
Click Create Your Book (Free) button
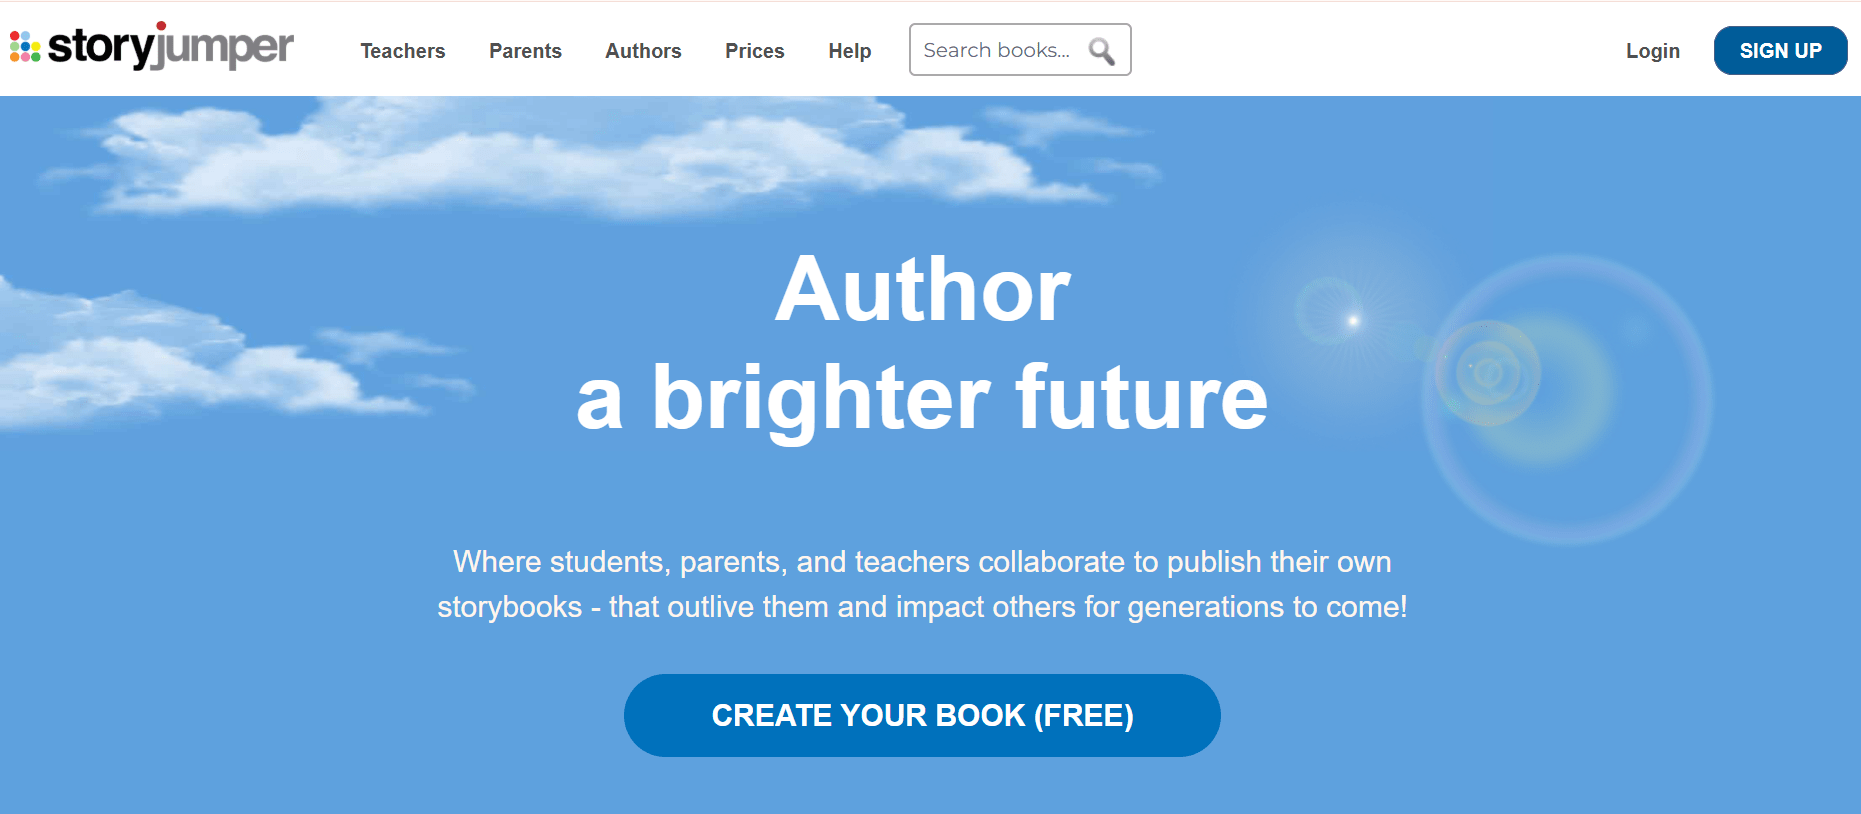pos(922,715)
